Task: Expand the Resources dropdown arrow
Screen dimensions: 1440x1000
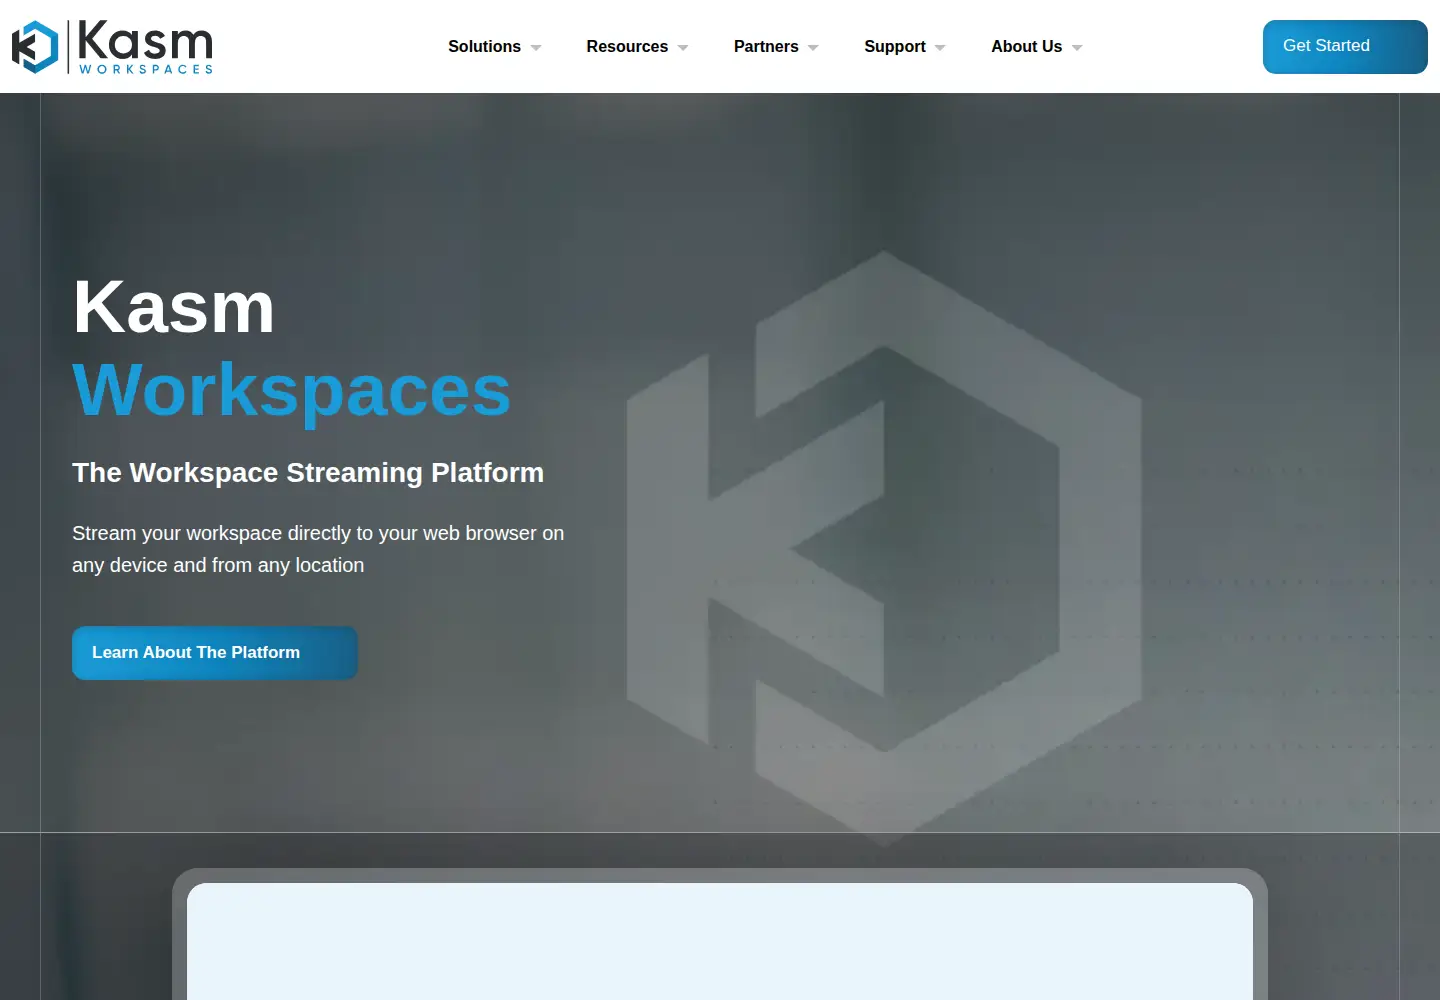Action: pos(683,48)
